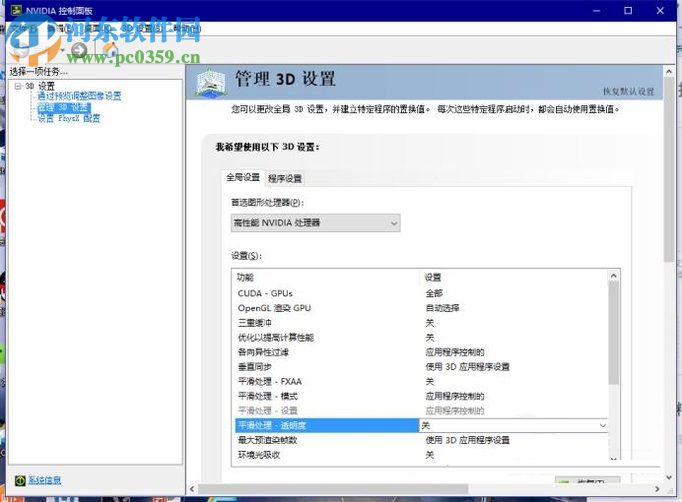
Task: Click the main panel vertical scrollbar thumb
Action: pyautogui.click(x=669, y=170)
